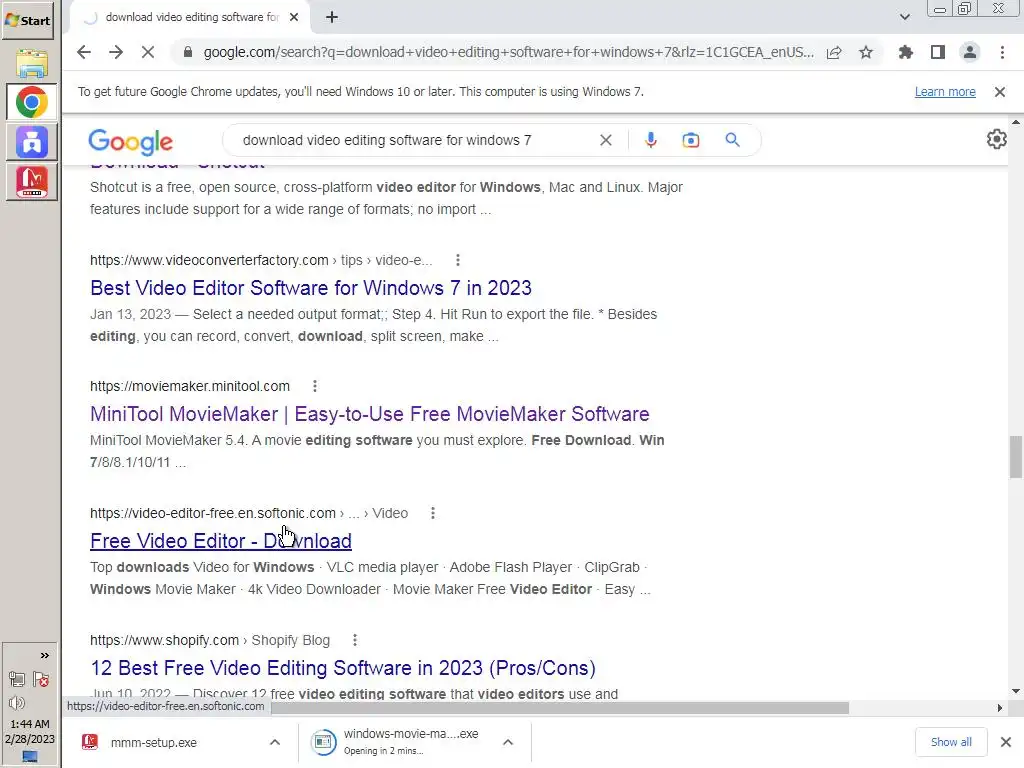
Task: Click the vertical scrollbar thumb
Action: [x=1016, y=457]
